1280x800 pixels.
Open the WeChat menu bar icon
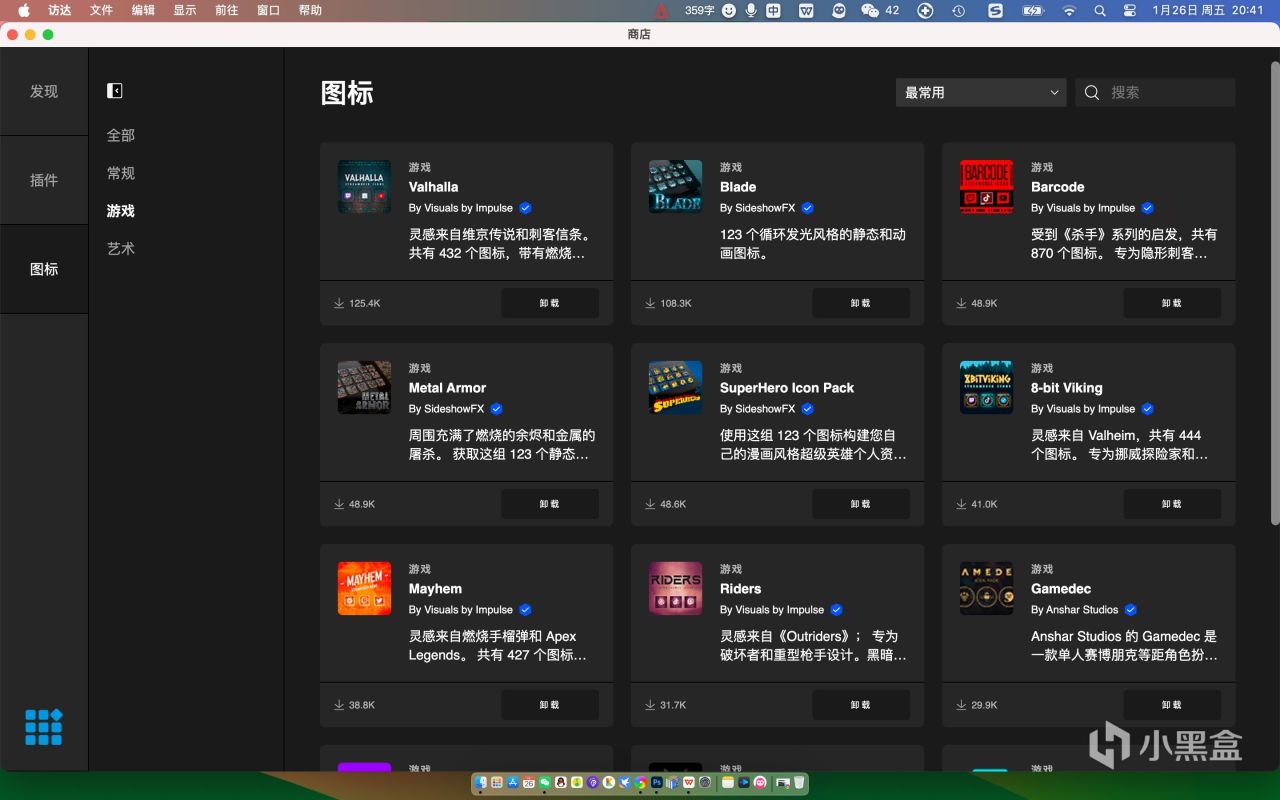[x=869, y=10]
